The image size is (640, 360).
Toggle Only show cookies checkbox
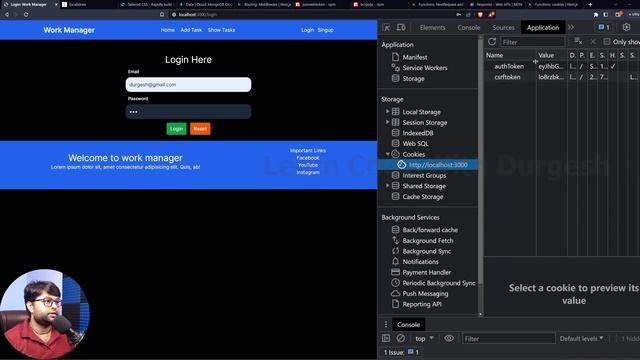(607, 42)
